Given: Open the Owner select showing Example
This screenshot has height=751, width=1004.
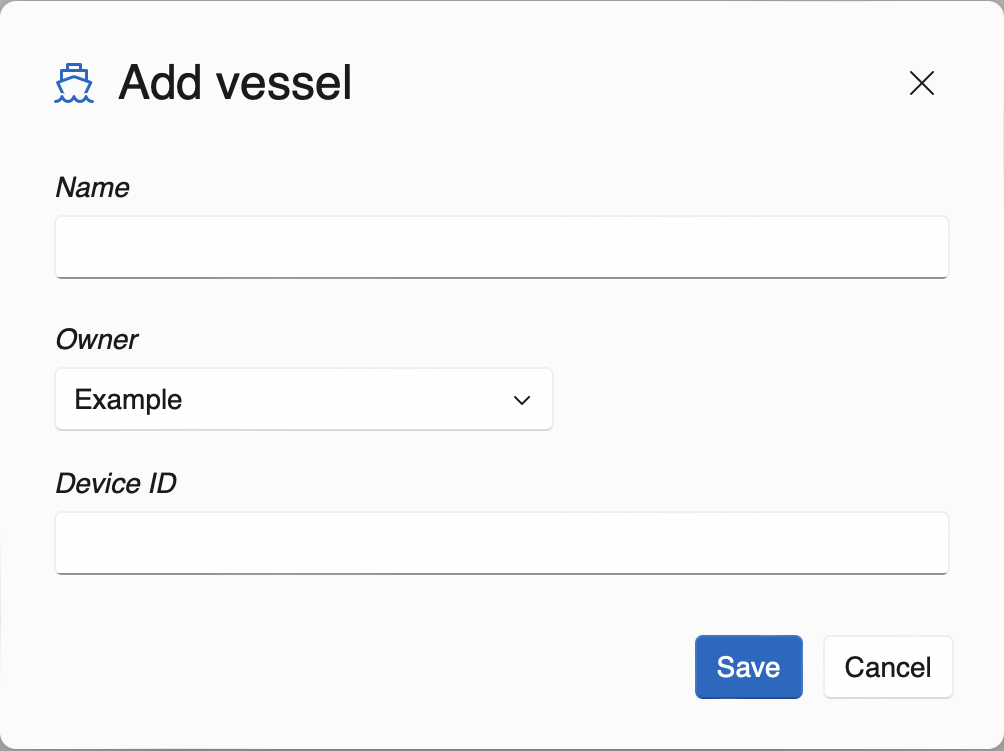Looking at the screenshot, I should click(303, 400).
